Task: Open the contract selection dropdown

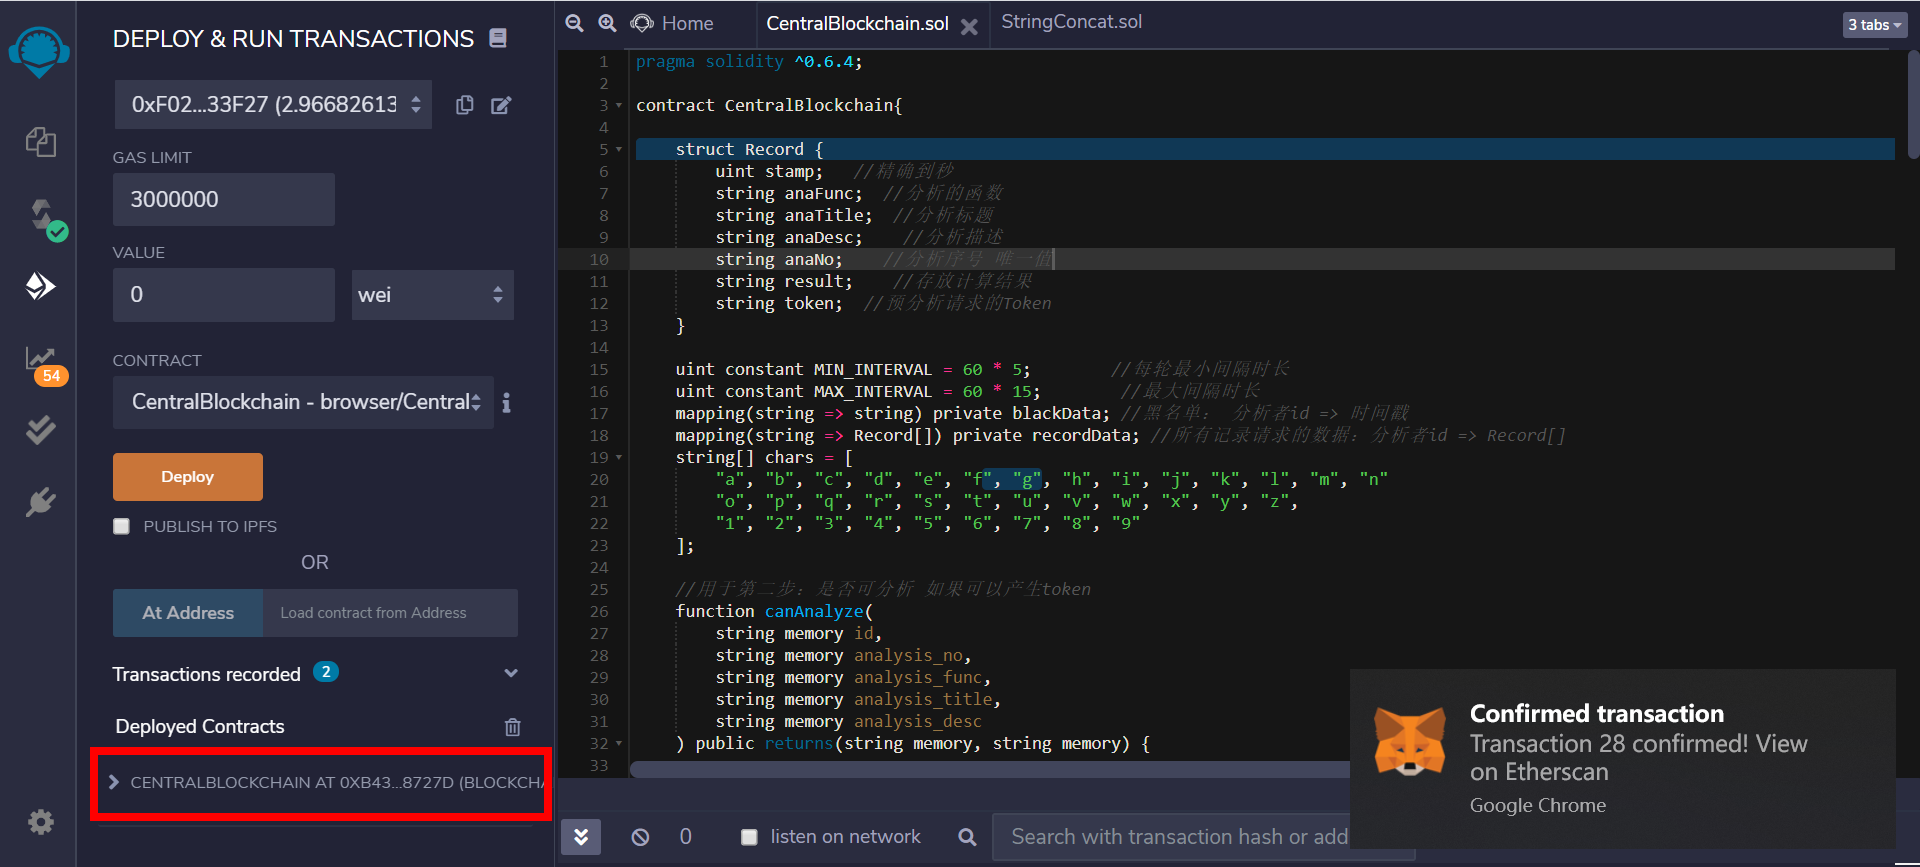Action: [303, 402]
